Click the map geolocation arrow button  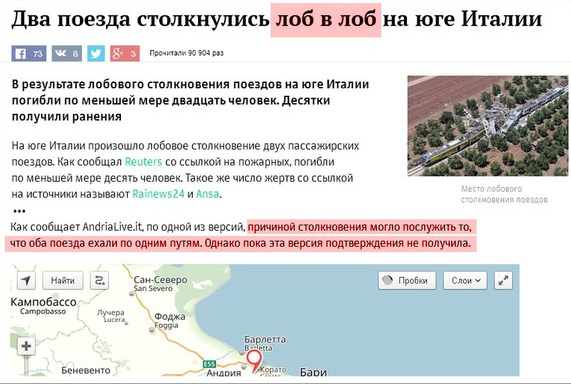tap(26, 281)
